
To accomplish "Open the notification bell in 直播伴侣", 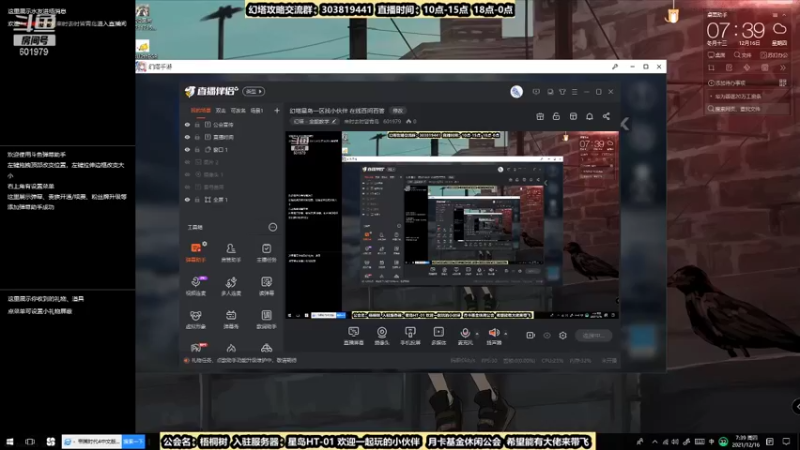I will pyautogui.click(x=589, y=116).
